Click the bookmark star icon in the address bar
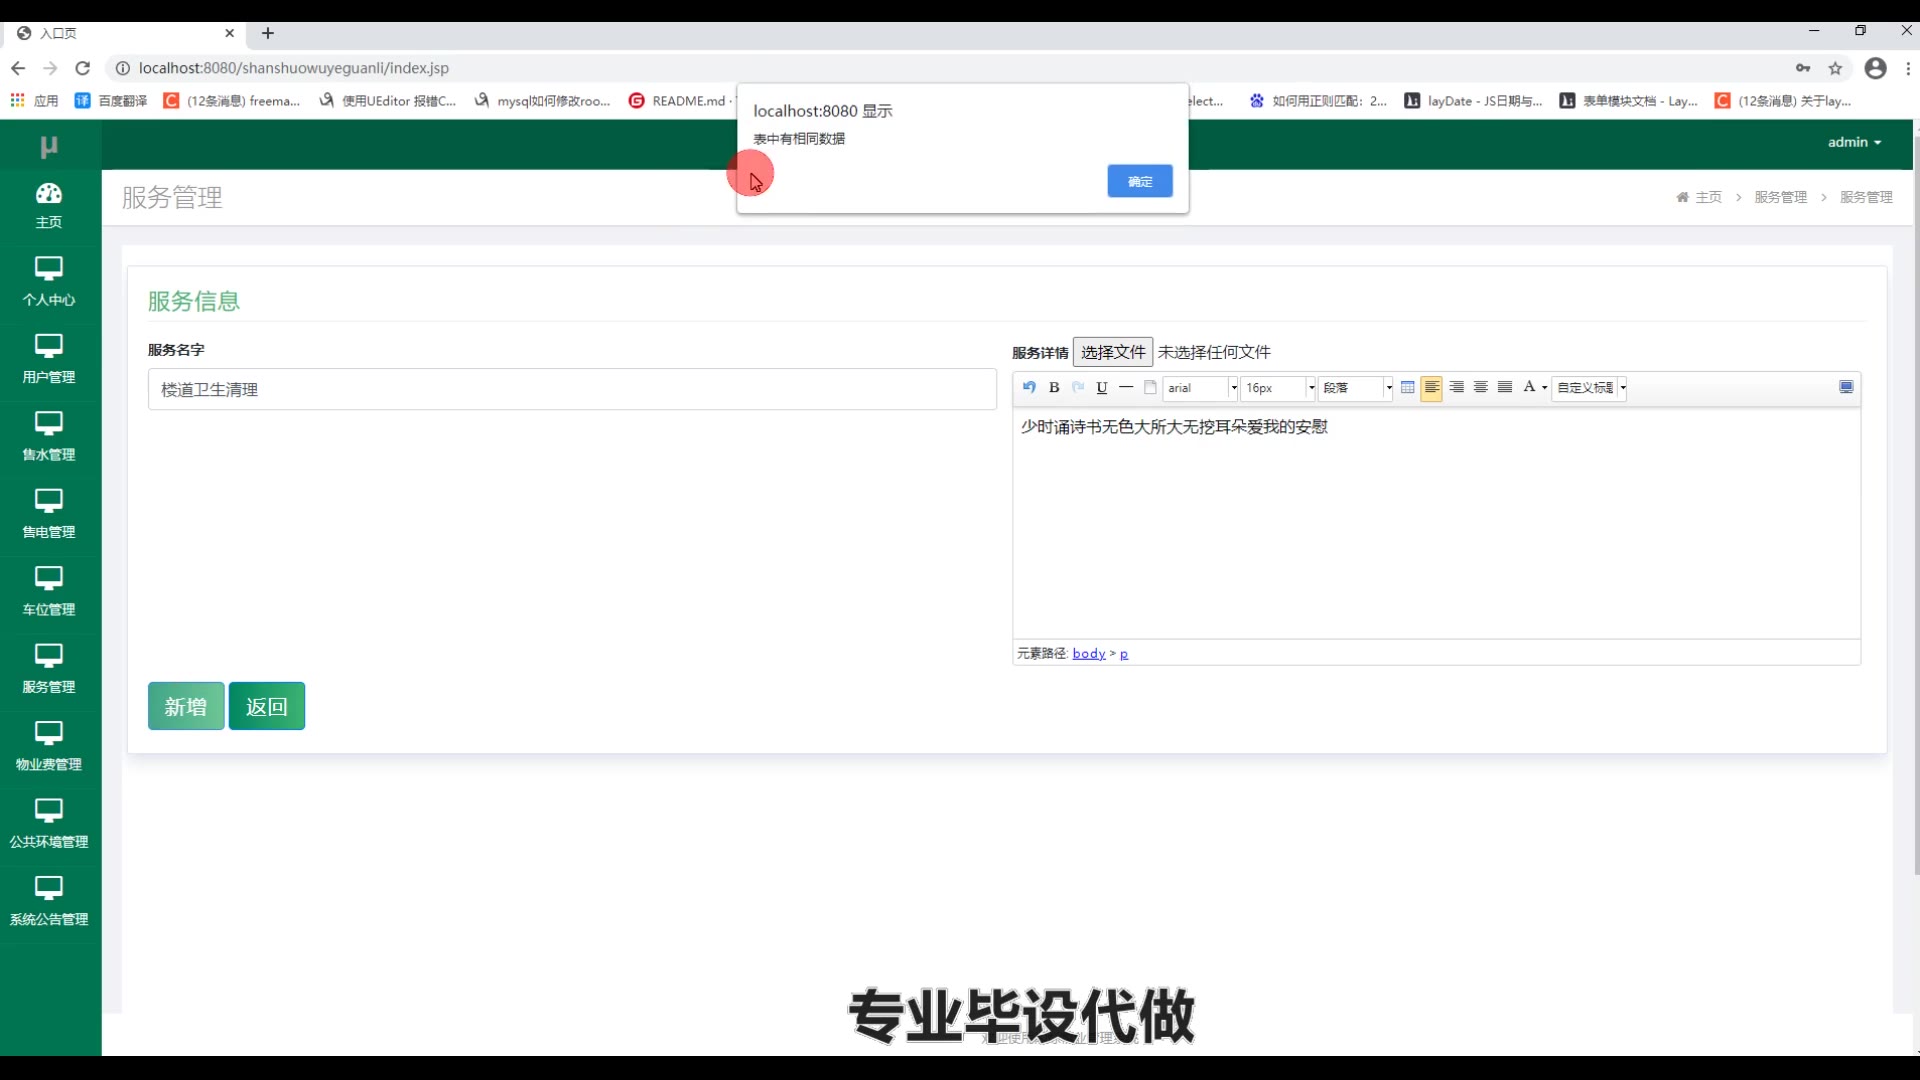 [1835, 68]
